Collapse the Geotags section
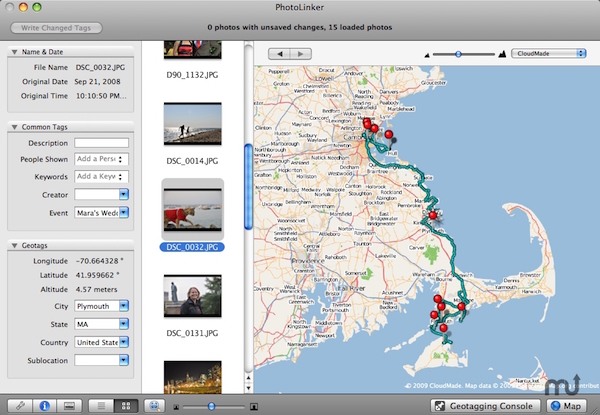Viewport: 600px width, 415px height. pyautogui.click(x=13, y=245)
